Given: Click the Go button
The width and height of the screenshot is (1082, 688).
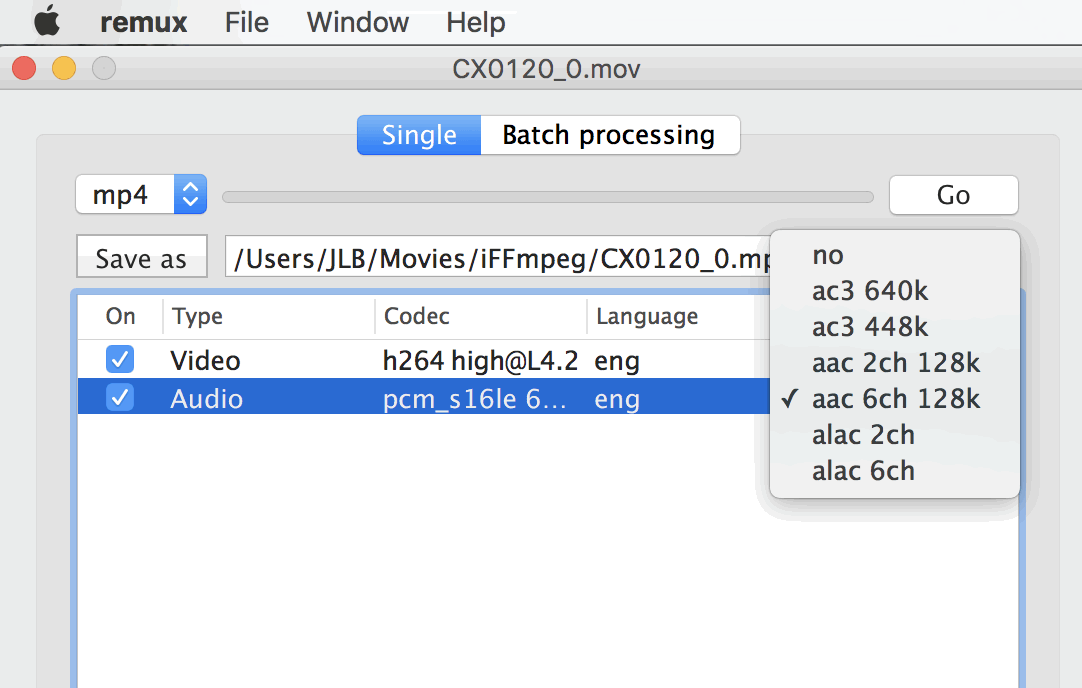Looking at the screenshot, I should (x=953, y=195).
